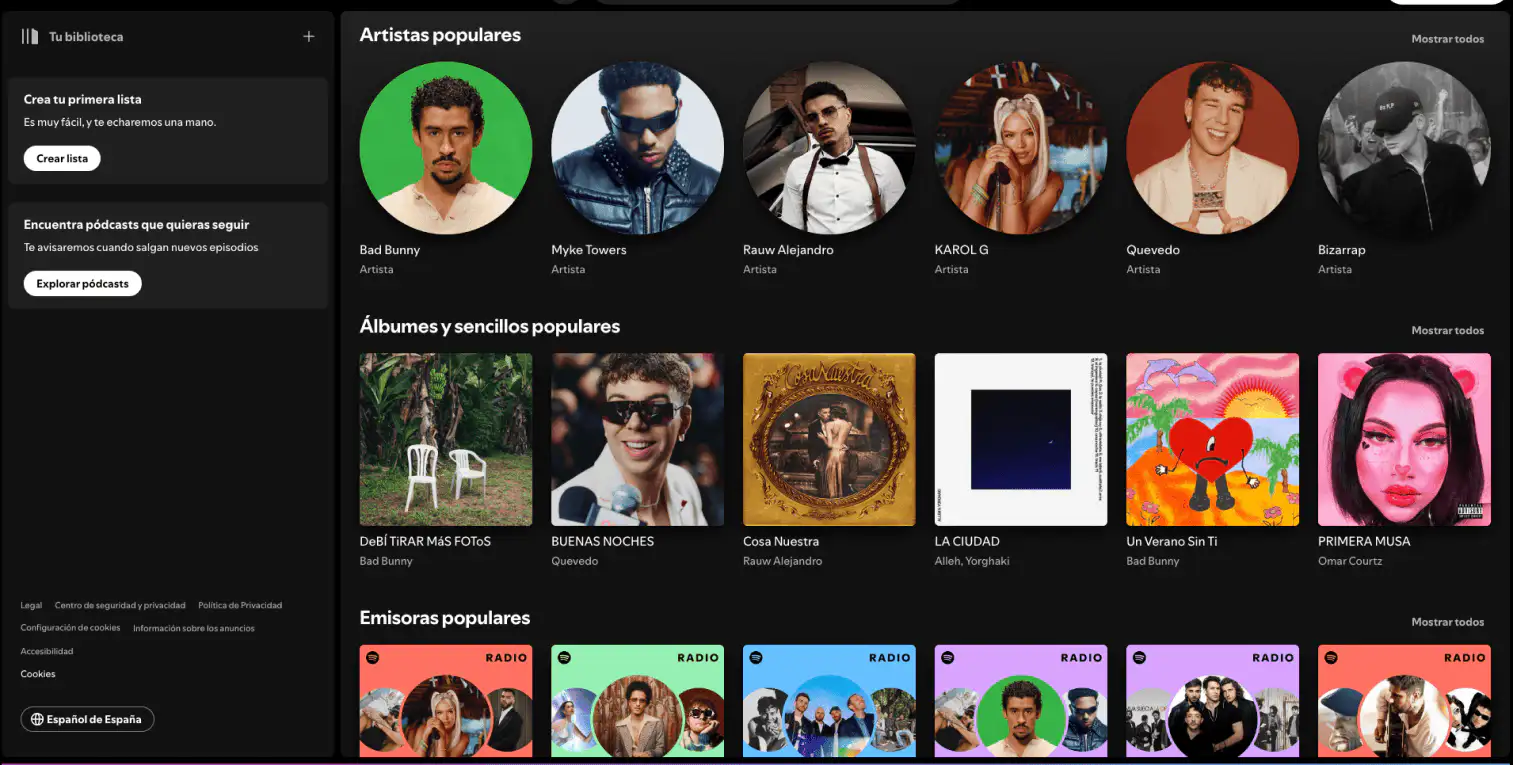This screenshot has height=765, width=1513.
Task: Click the Álbumes y sencillos populares heading
Action: [x=490, y=327]
